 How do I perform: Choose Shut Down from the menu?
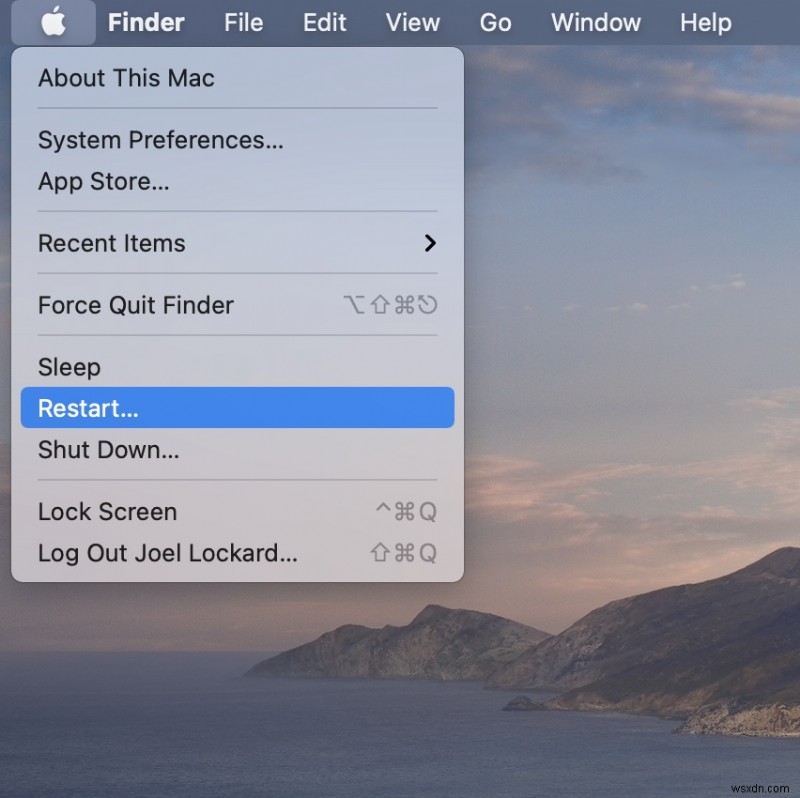click(x=108, y=450)
